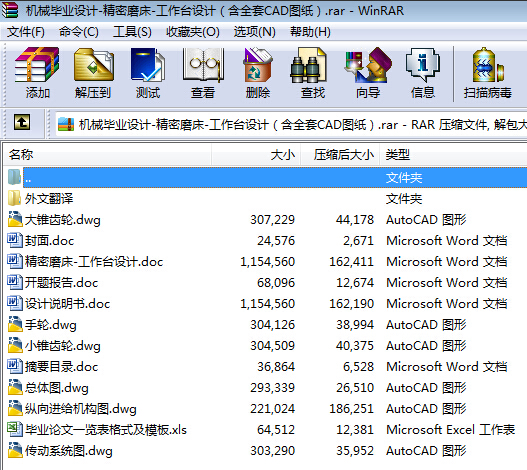Viewport: 527px width, 470px height.
Task: Click the archive path address field
Action: point(291,125)
